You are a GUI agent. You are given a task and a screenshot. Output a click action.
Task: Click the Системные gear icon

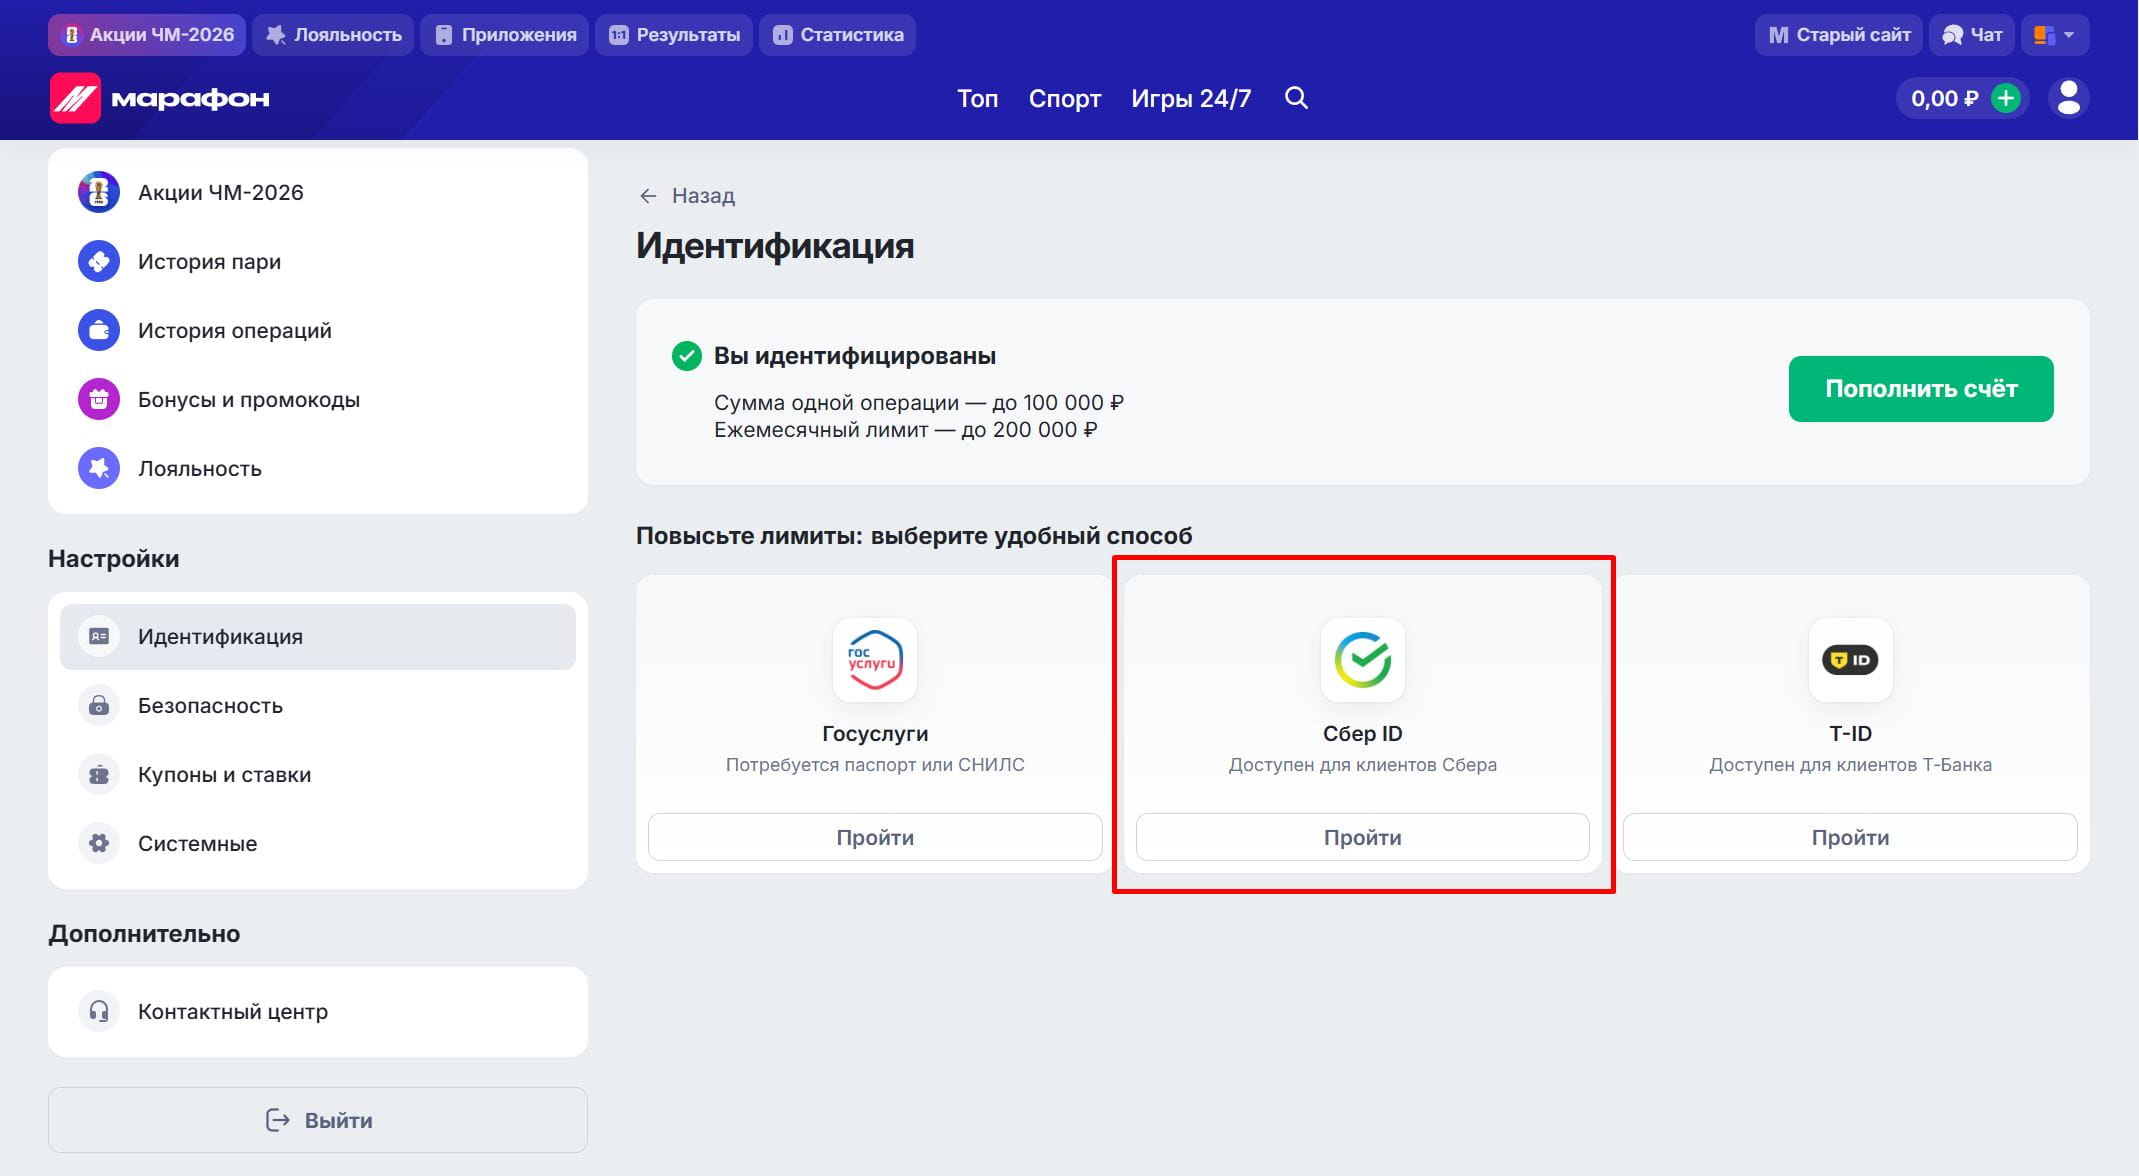pyautogui.click(x=99, y=843)
